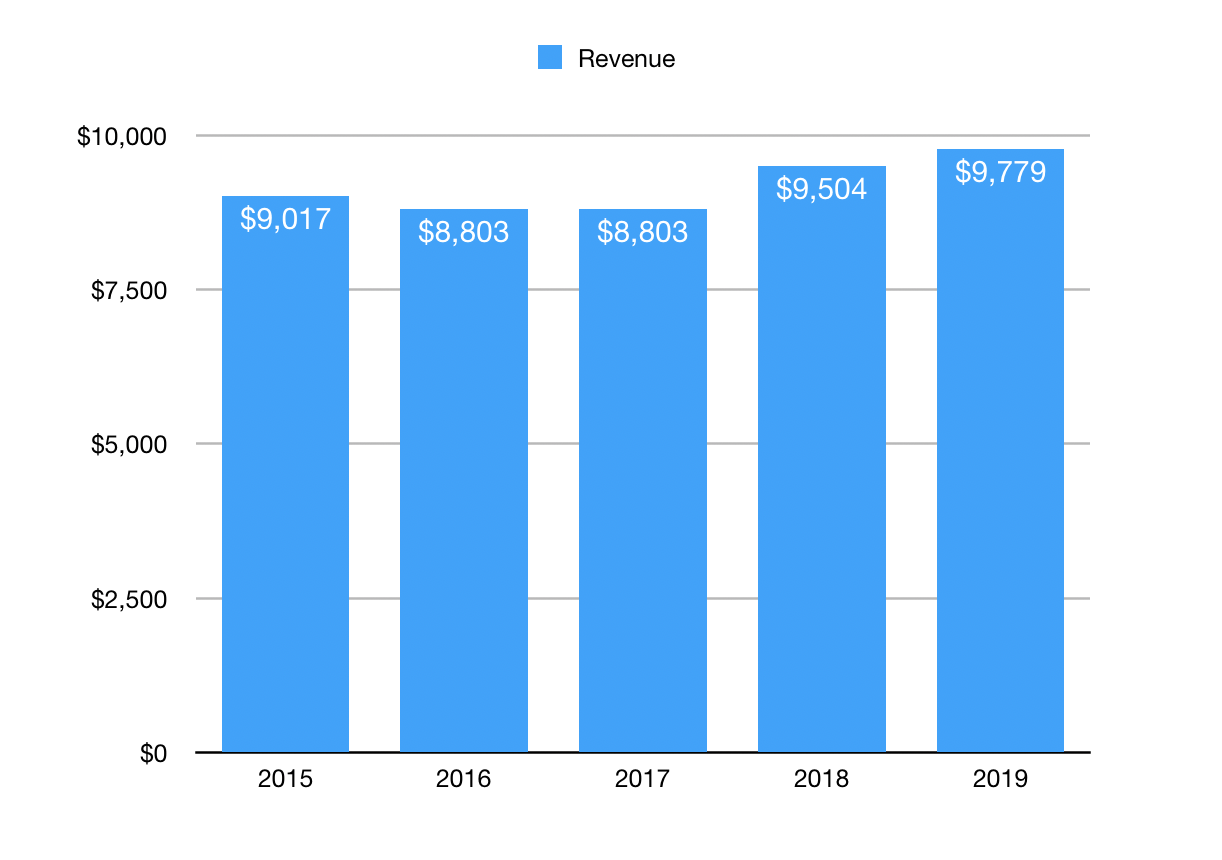1222x860 pixels.
Task: Select the Revenue legend label
Action: pos(626,59)
